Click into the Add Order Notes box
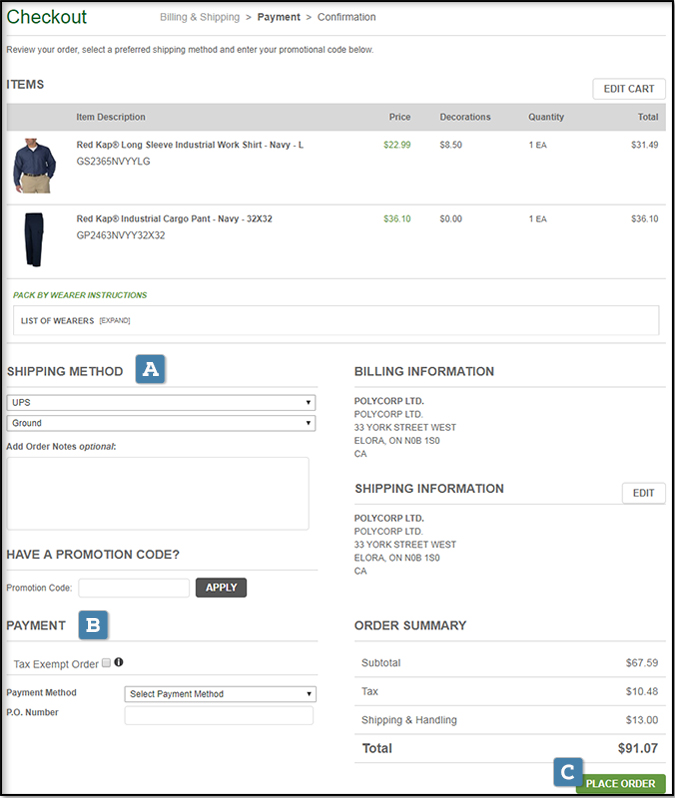This screenshot has width=675, height=798. 158,493
